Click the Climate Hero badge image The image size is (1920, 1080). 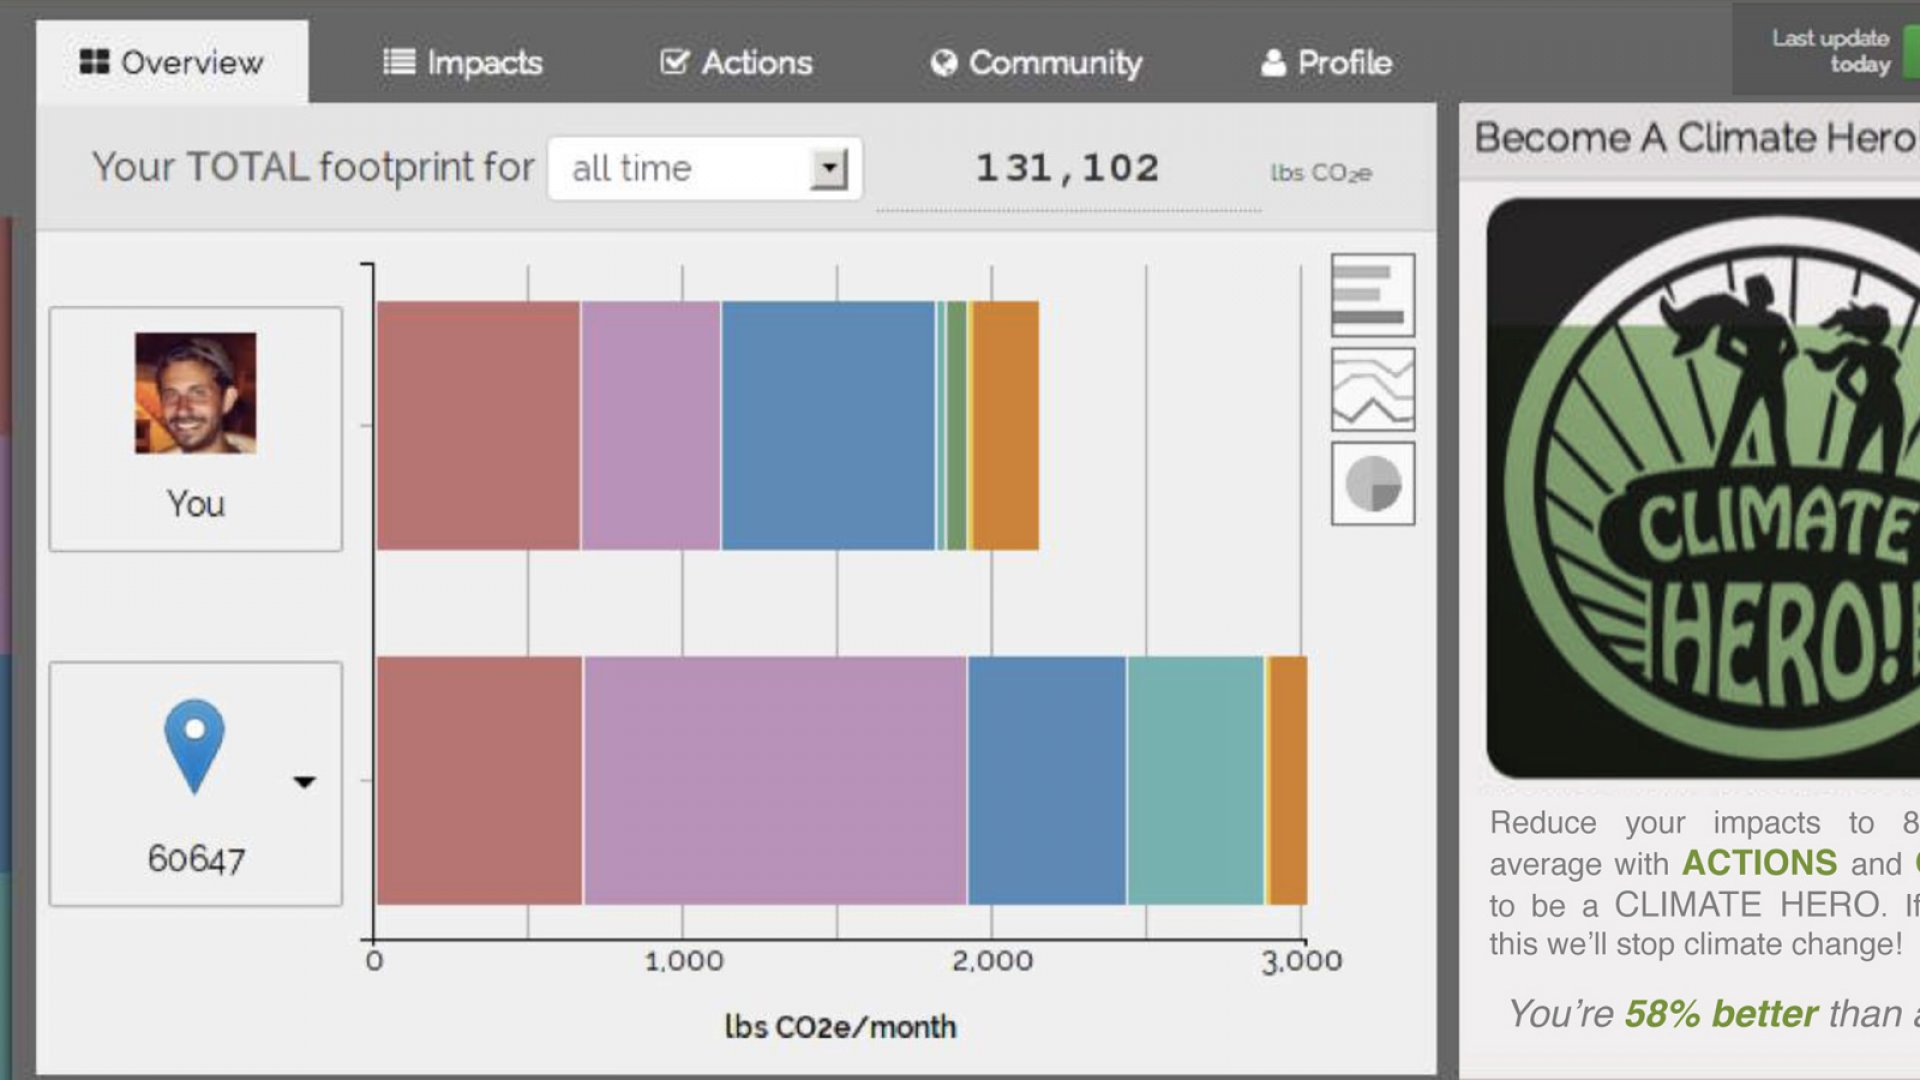tap(1703, 488)
